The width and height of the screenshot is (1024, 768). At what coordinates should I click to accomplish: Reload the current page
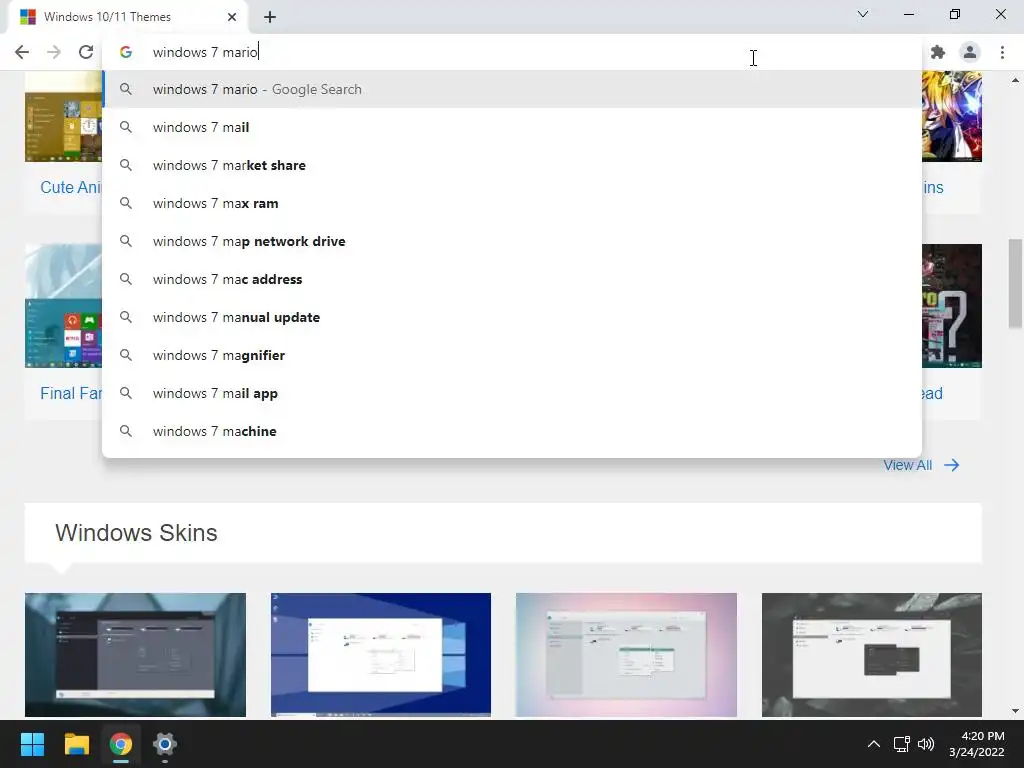click(86, 52)
